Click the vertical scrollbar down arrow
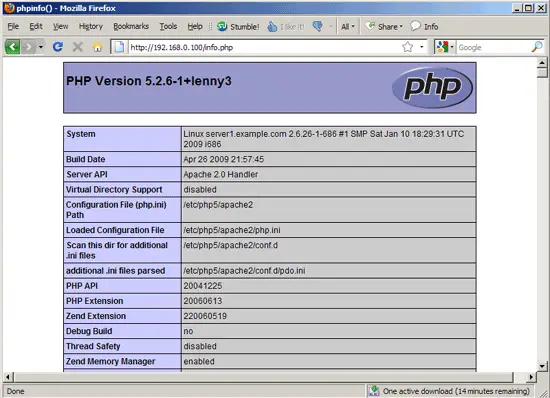The height and width of the screenshot is (398, 550). click(542, 366)
